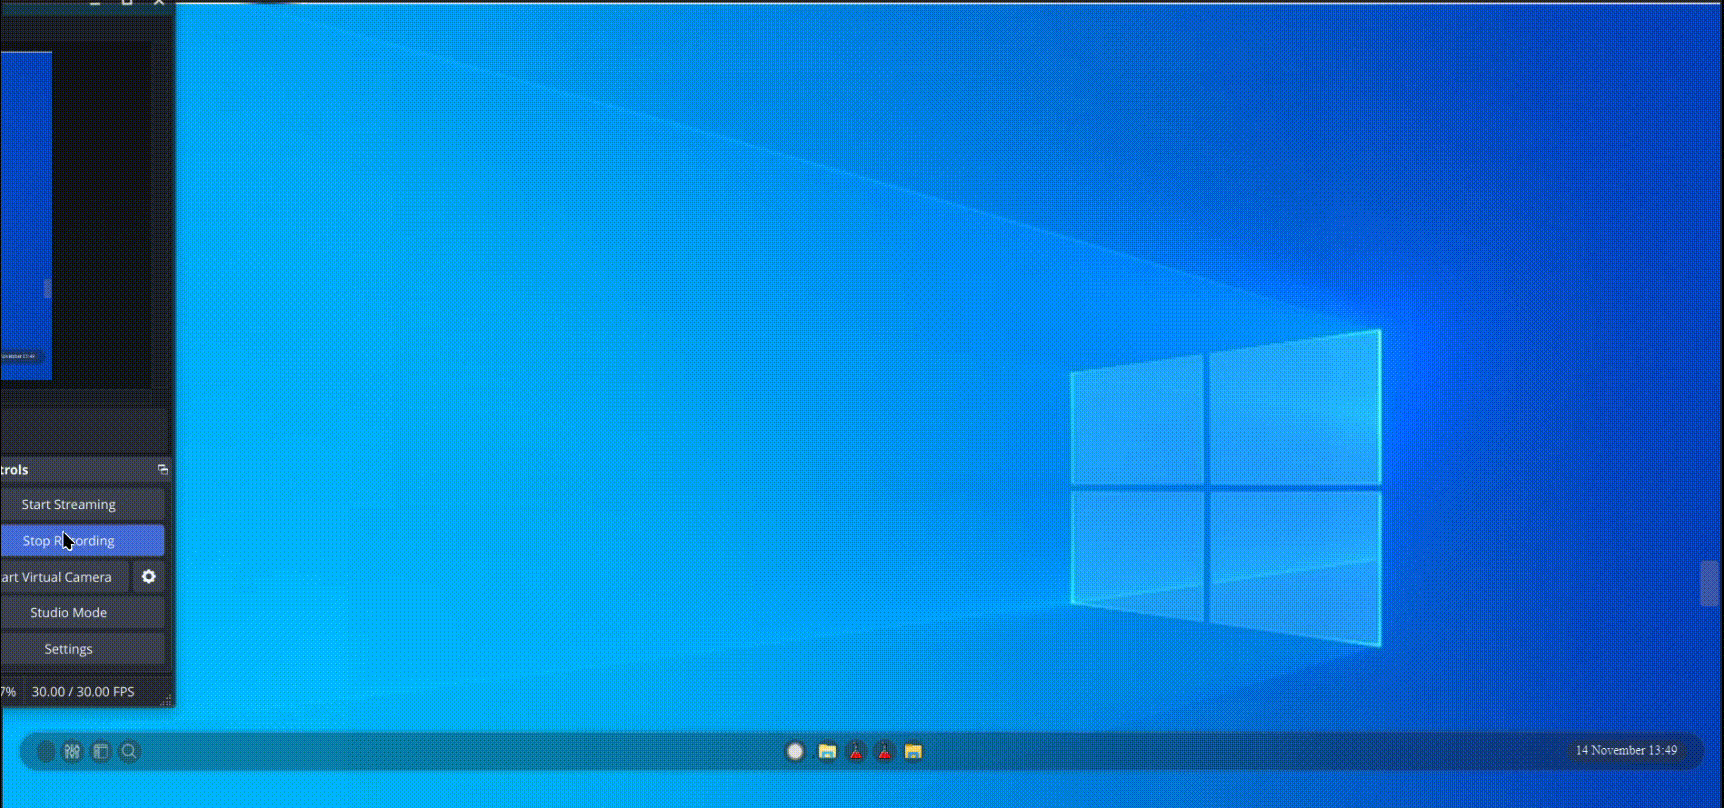Click the OBS preview canvas
This screenshot has height=808, width=1724.
click(26, 215)
